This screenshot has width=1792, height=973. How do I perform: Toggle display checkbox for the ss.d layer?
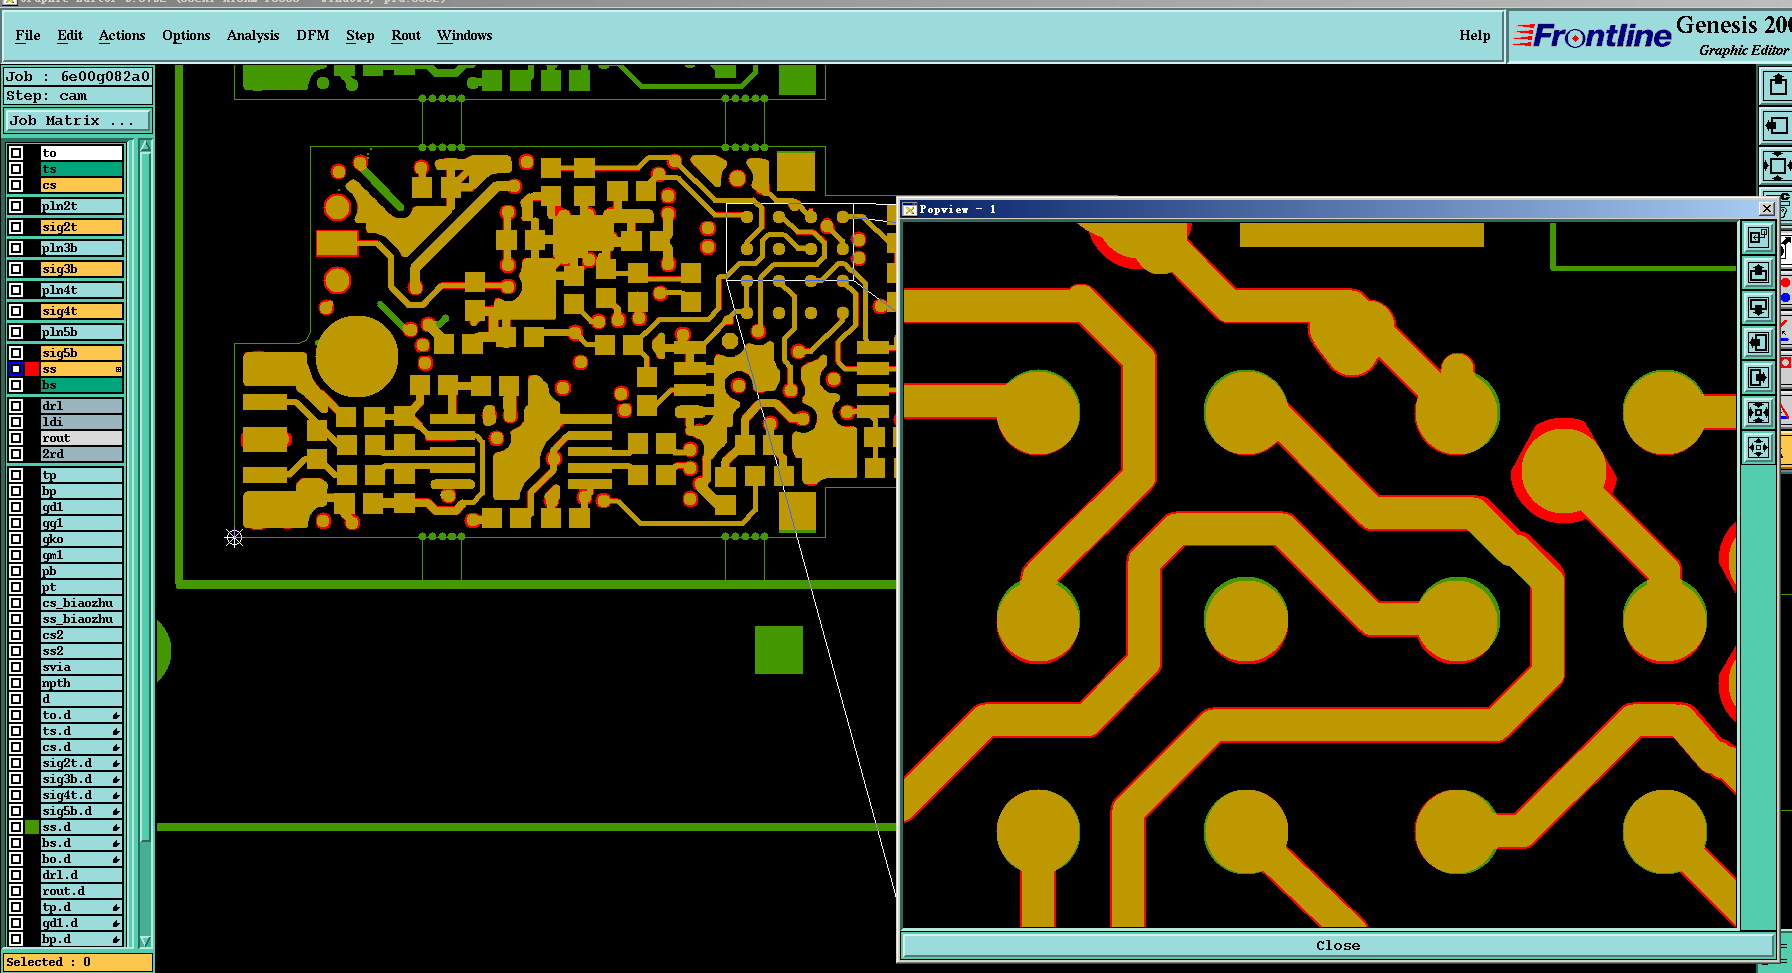[x=16, y=827]
